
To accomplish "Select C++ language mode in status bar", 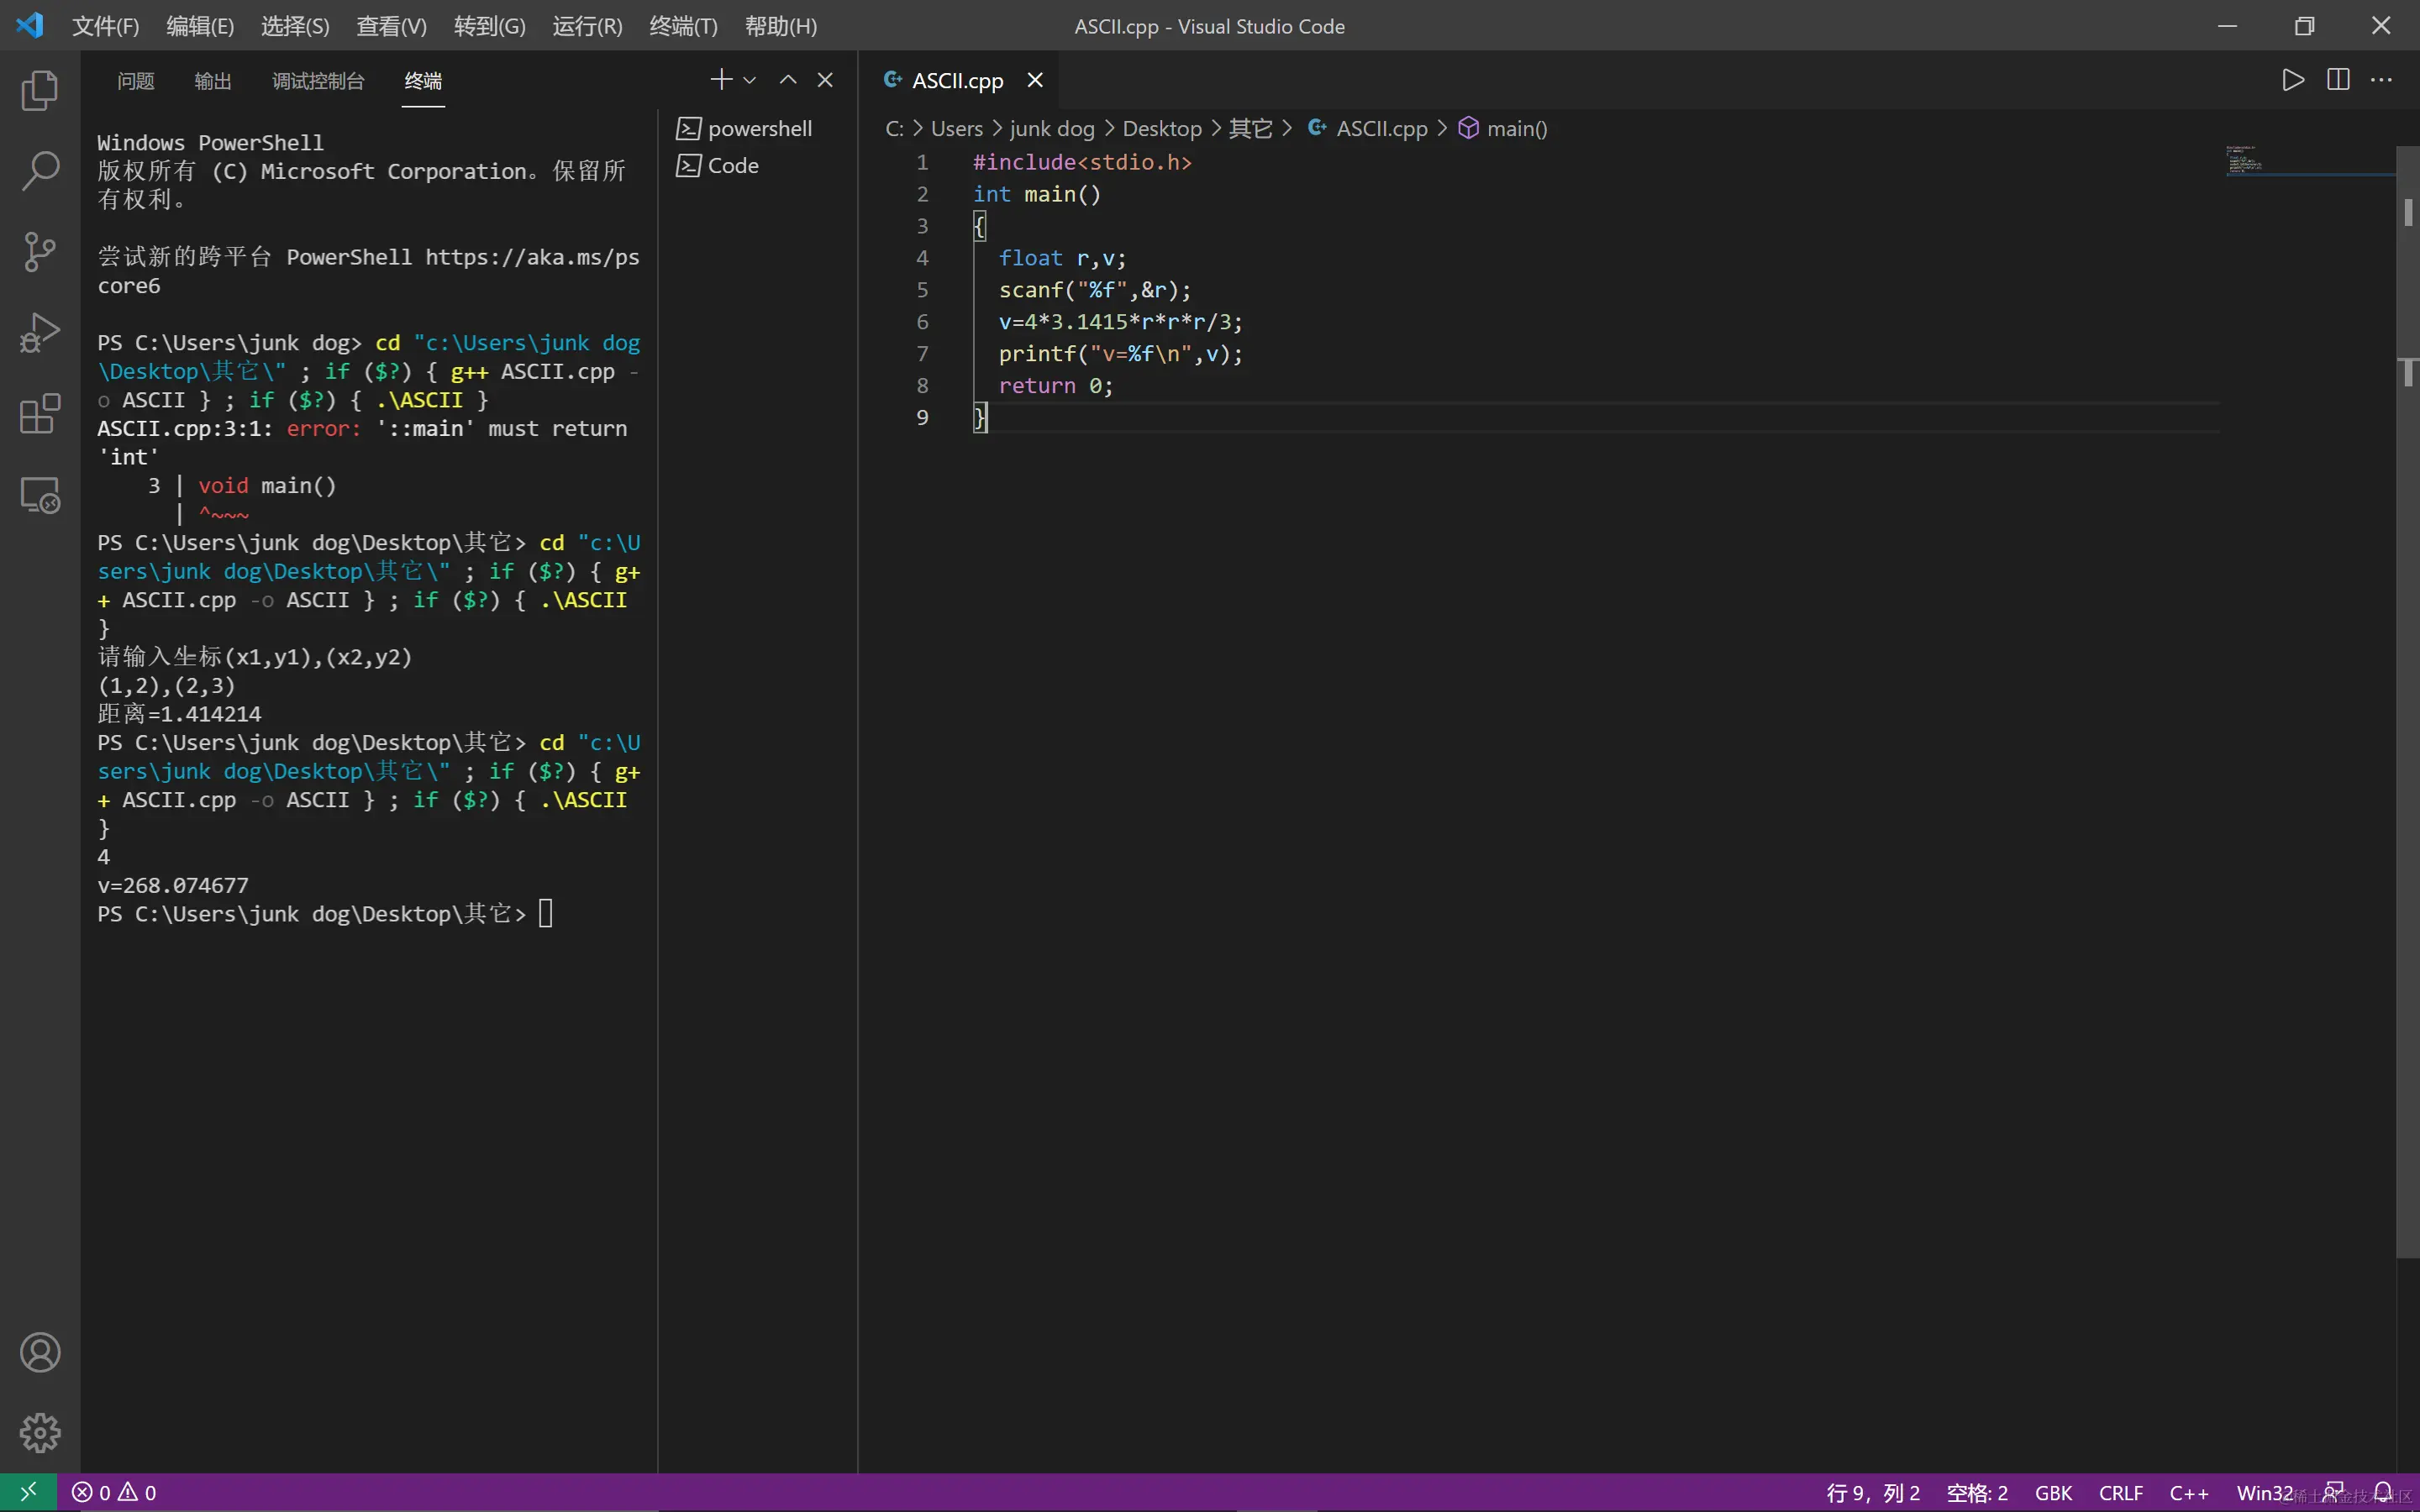I will click(2188, 1493).
